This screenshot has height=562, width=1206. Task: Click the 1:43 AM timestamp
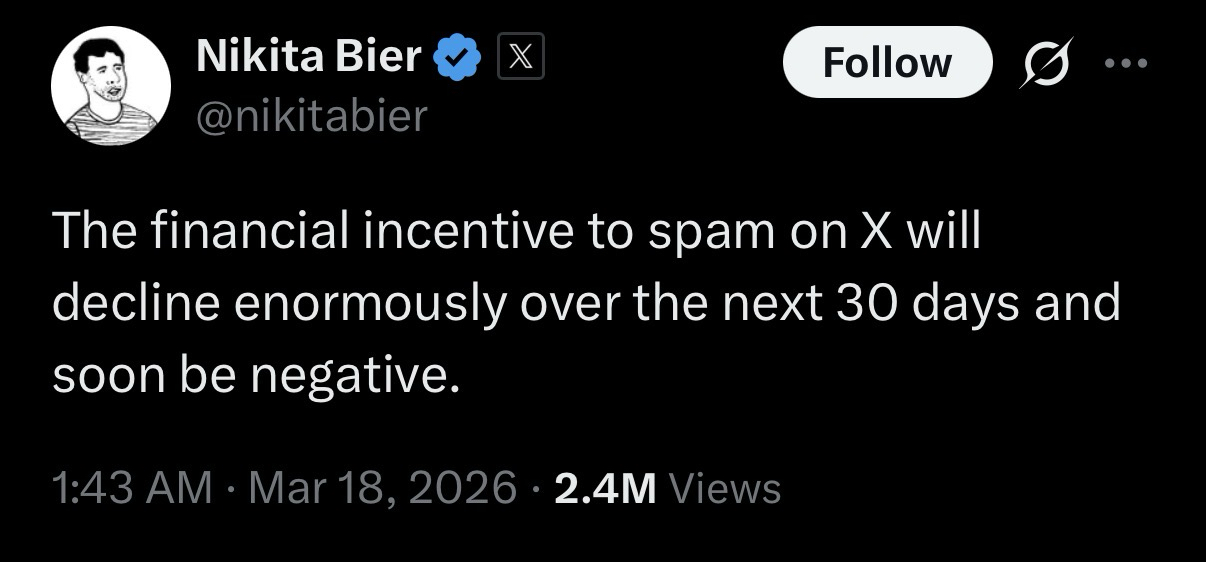(131, 488)
